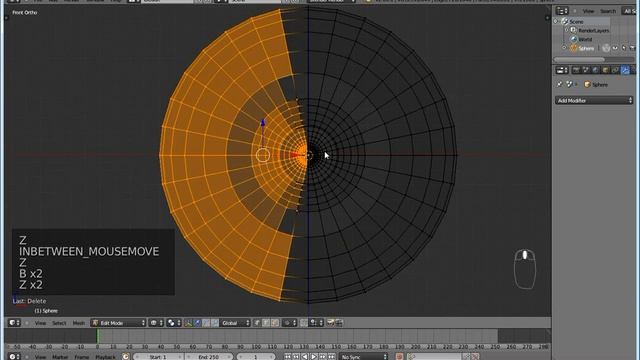Open the Modifiers wrench tab
The width and height of the screenshot is (640, 360).
click(625, 70)
